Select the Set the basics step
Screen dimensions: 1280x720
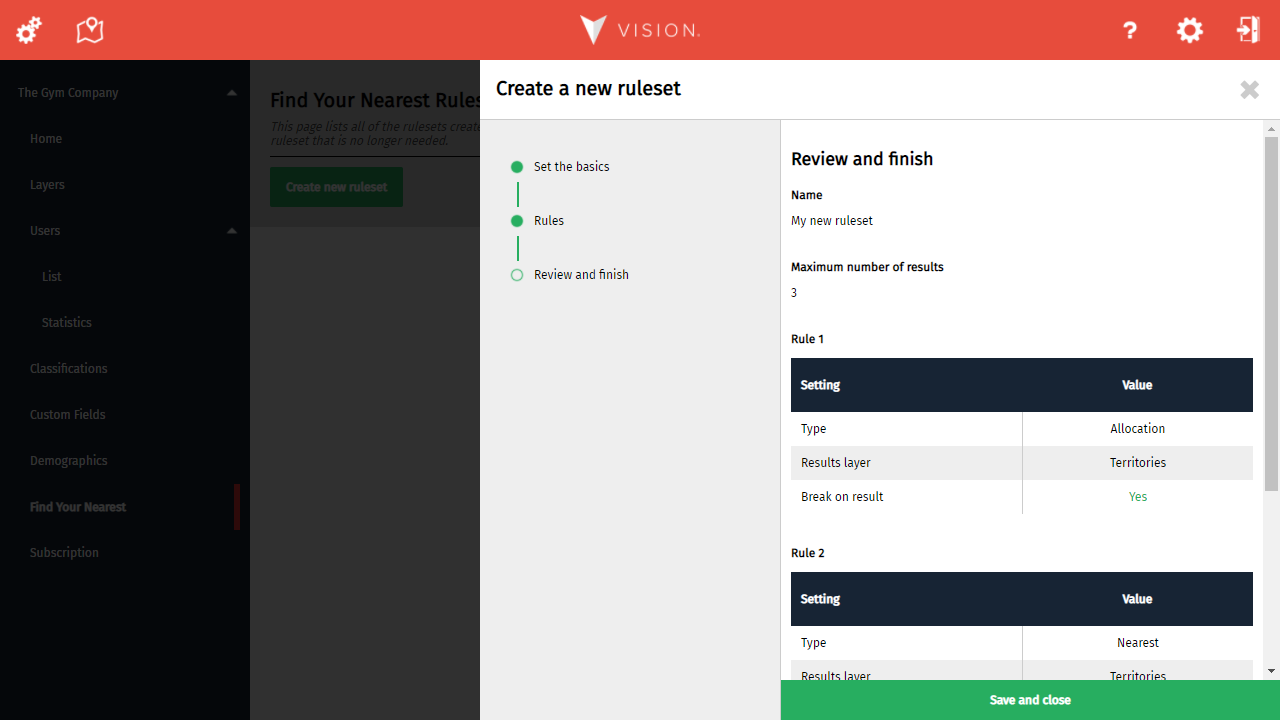(x=571, y=167)
